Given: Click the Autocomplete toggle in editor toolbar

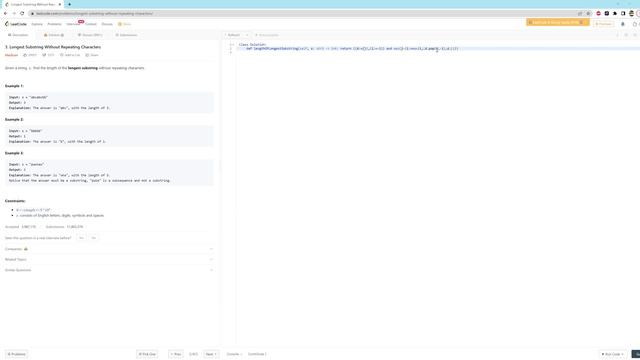Looking at the screenshot, I should coord(267,35).
